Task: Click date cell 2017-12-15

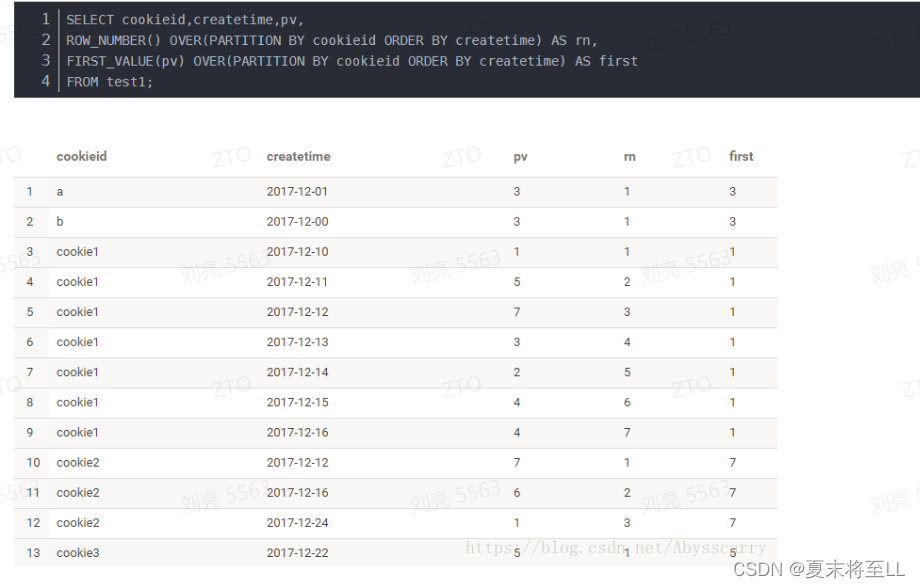Action: (x=297, y=403)
